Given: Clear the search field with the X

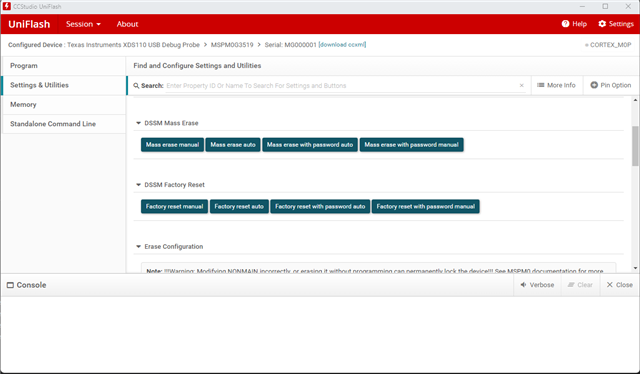Looking at the screenshot, I should point(521,86).
